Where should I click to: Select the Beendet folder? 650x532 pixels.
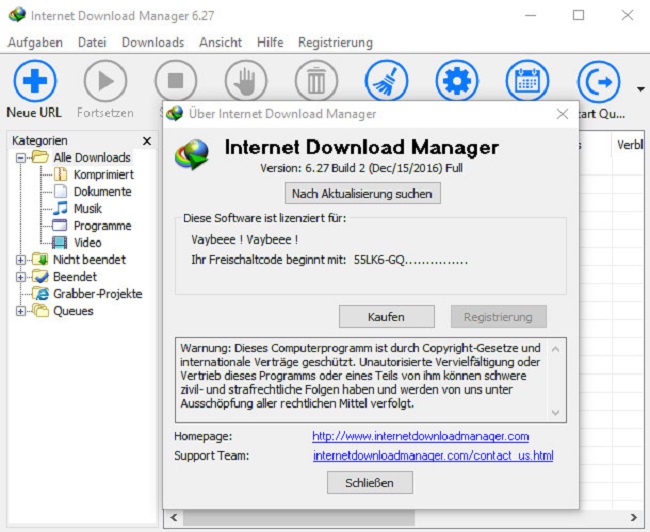point(75,277)
